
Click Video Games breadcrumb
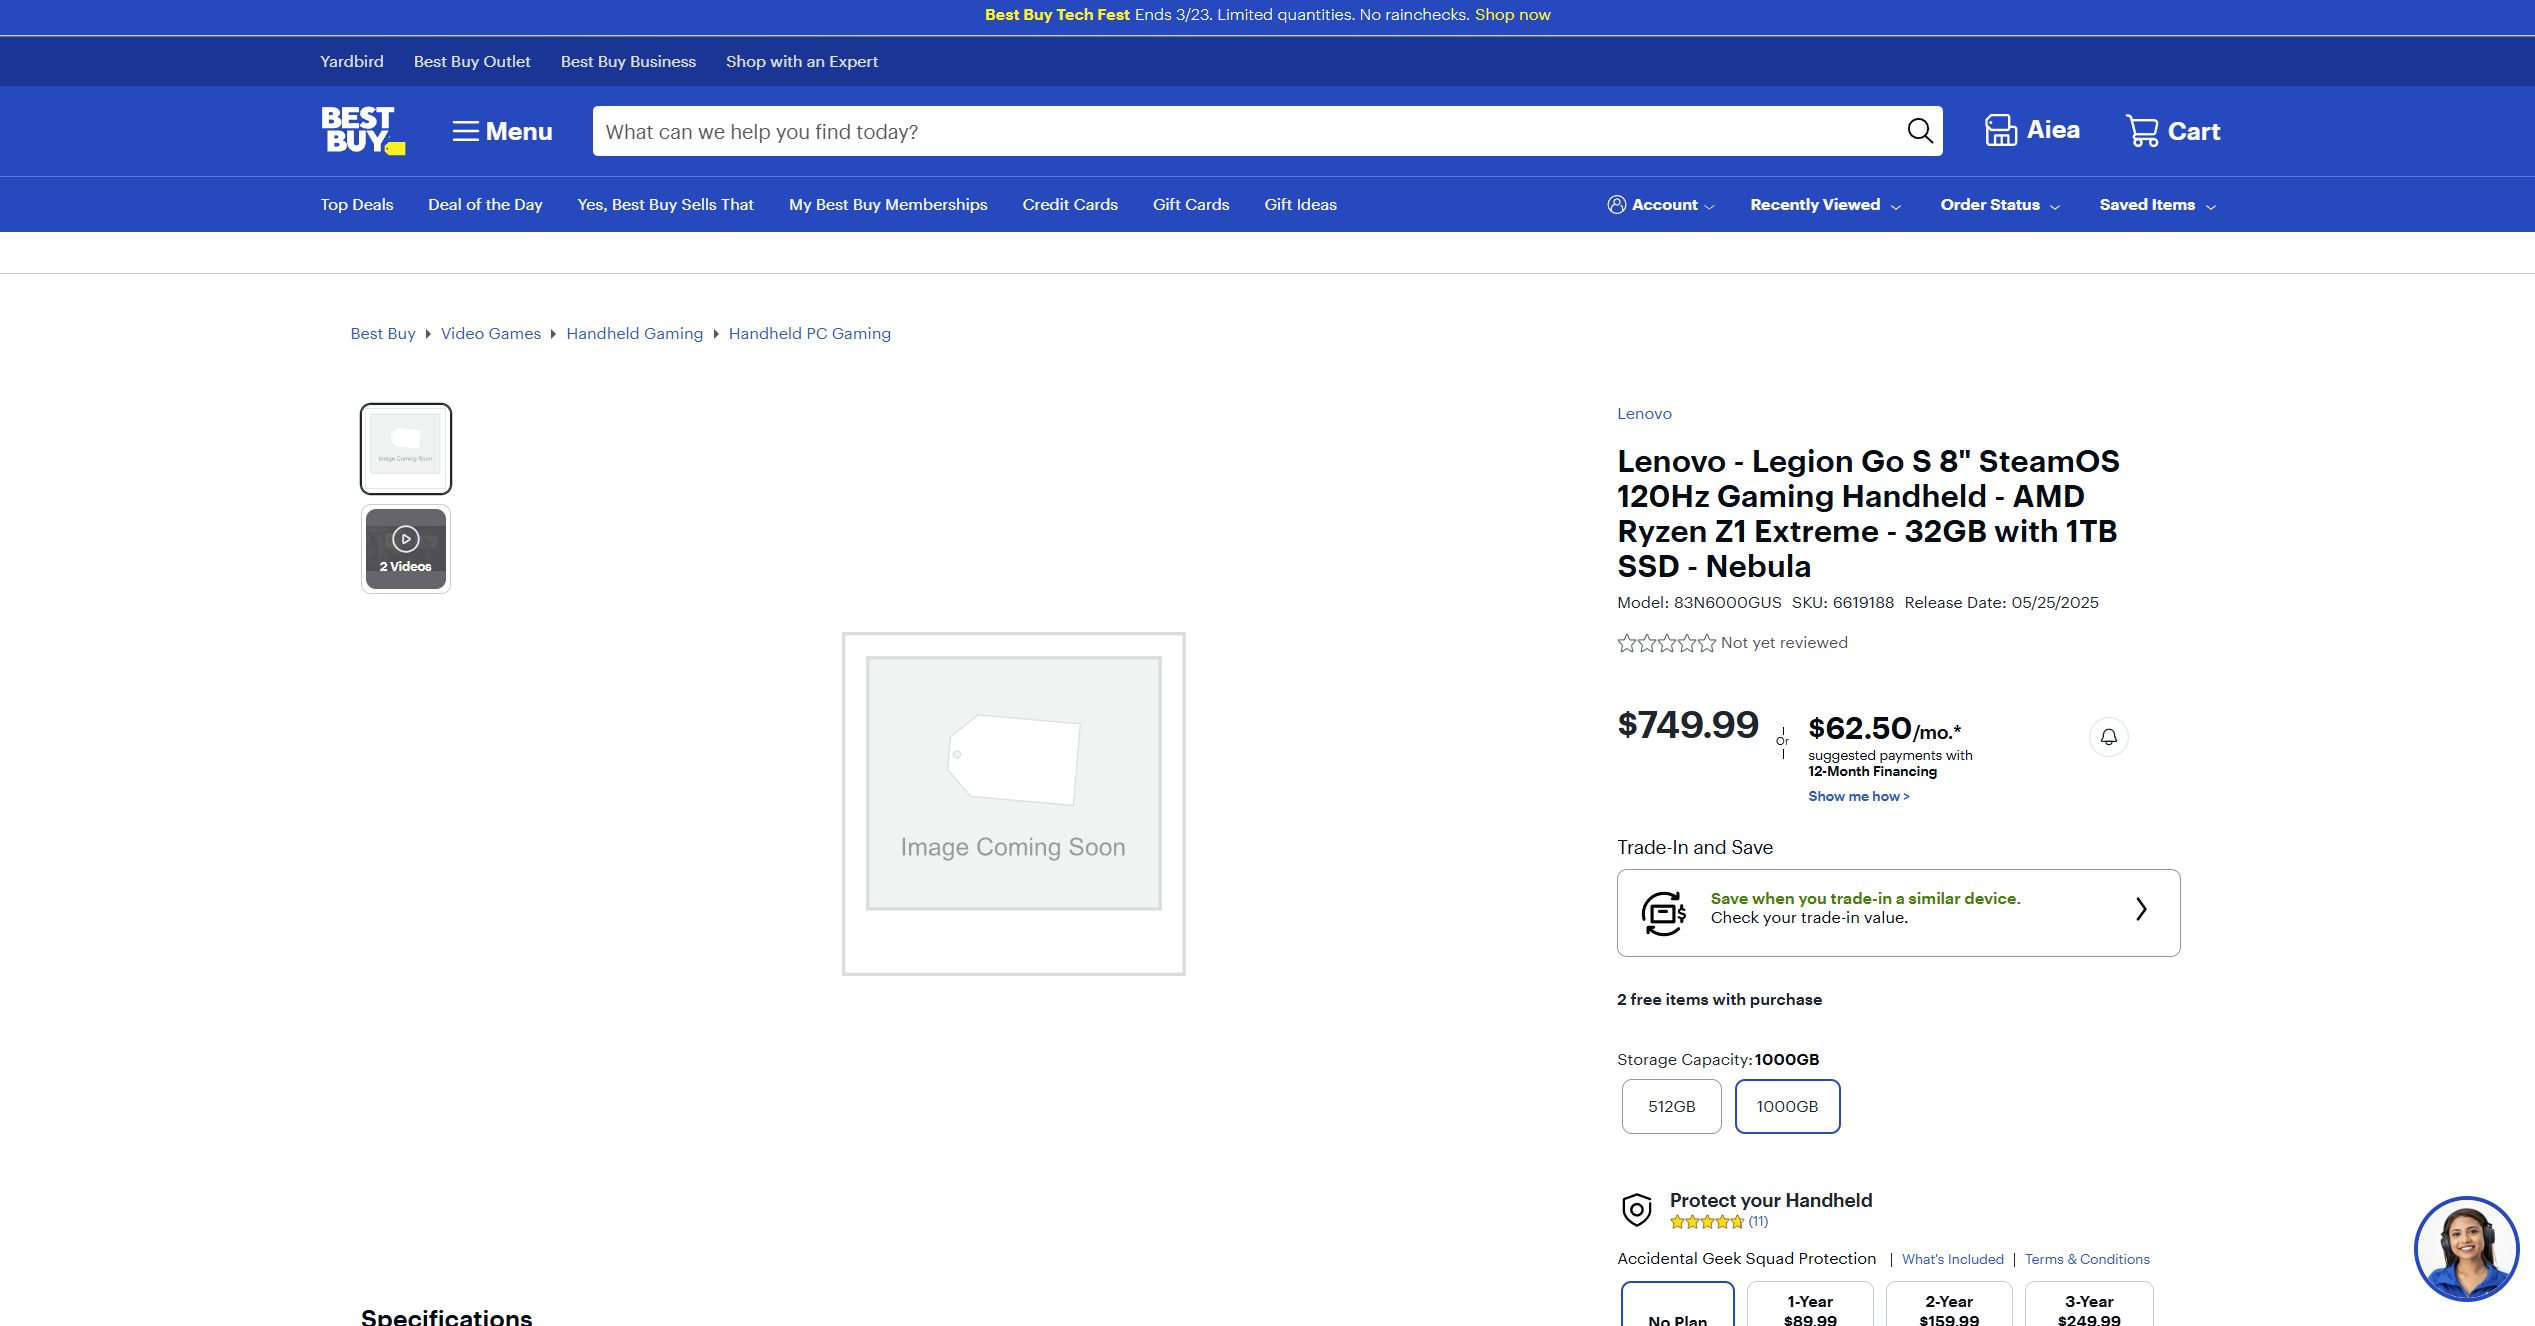coord(491,334)
